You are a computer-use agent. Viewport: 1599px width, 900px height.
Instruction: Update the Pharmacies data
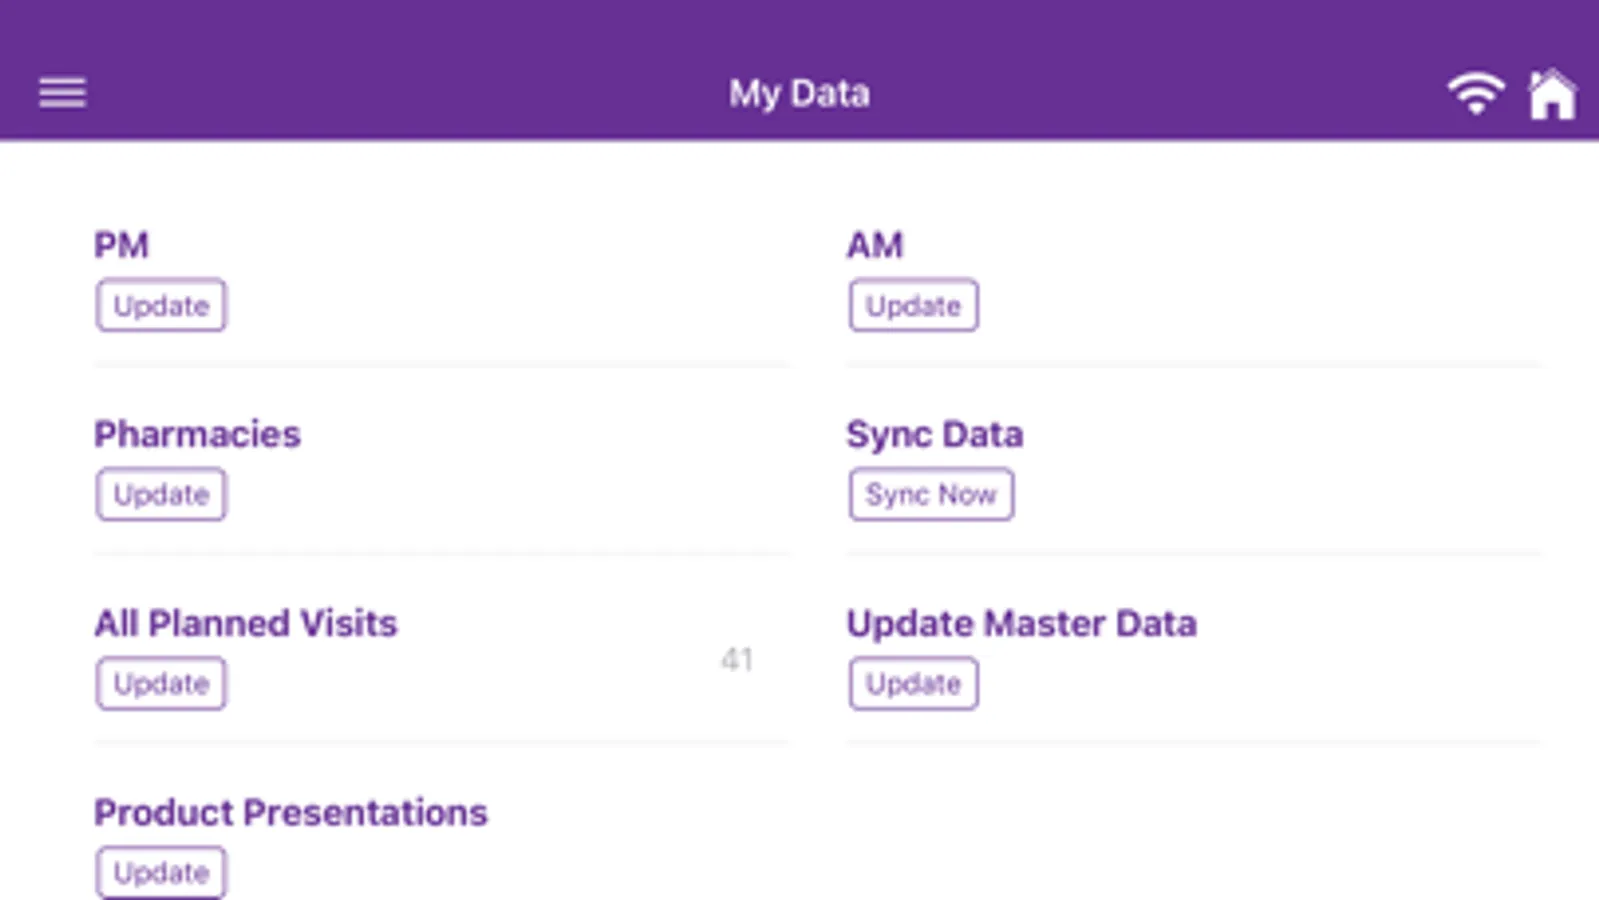click(x=161, y=495)
